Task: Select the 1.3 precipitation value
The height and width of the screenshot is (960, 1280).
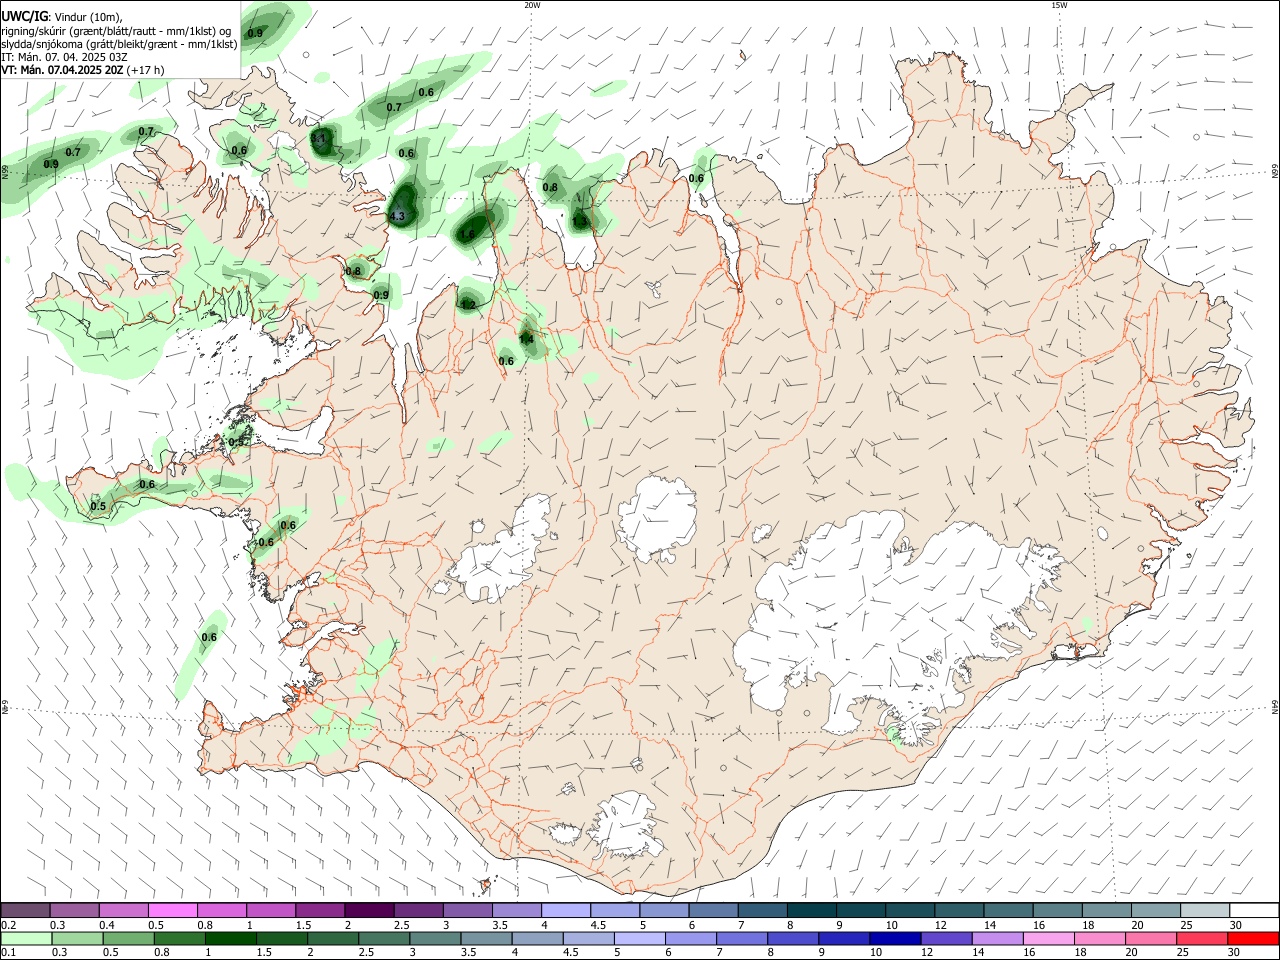Action: (580, 221)
